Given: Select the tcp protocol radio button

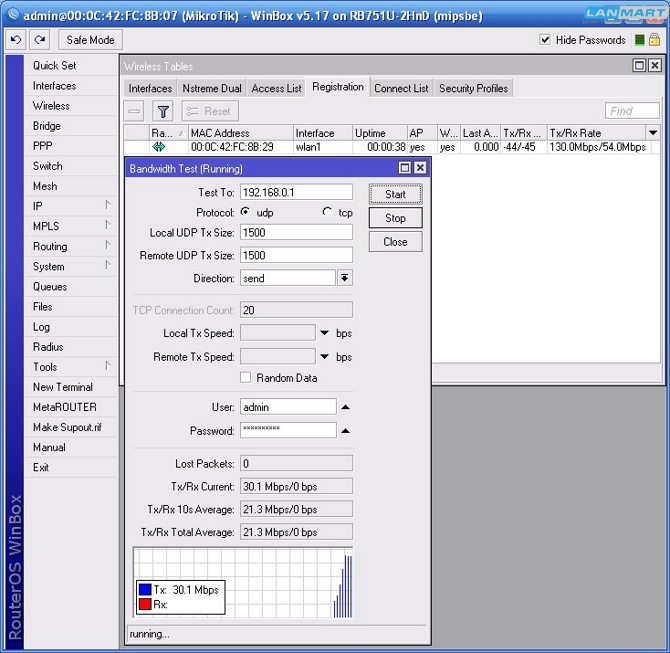Looking at the screenshot, I should [327, 212].
